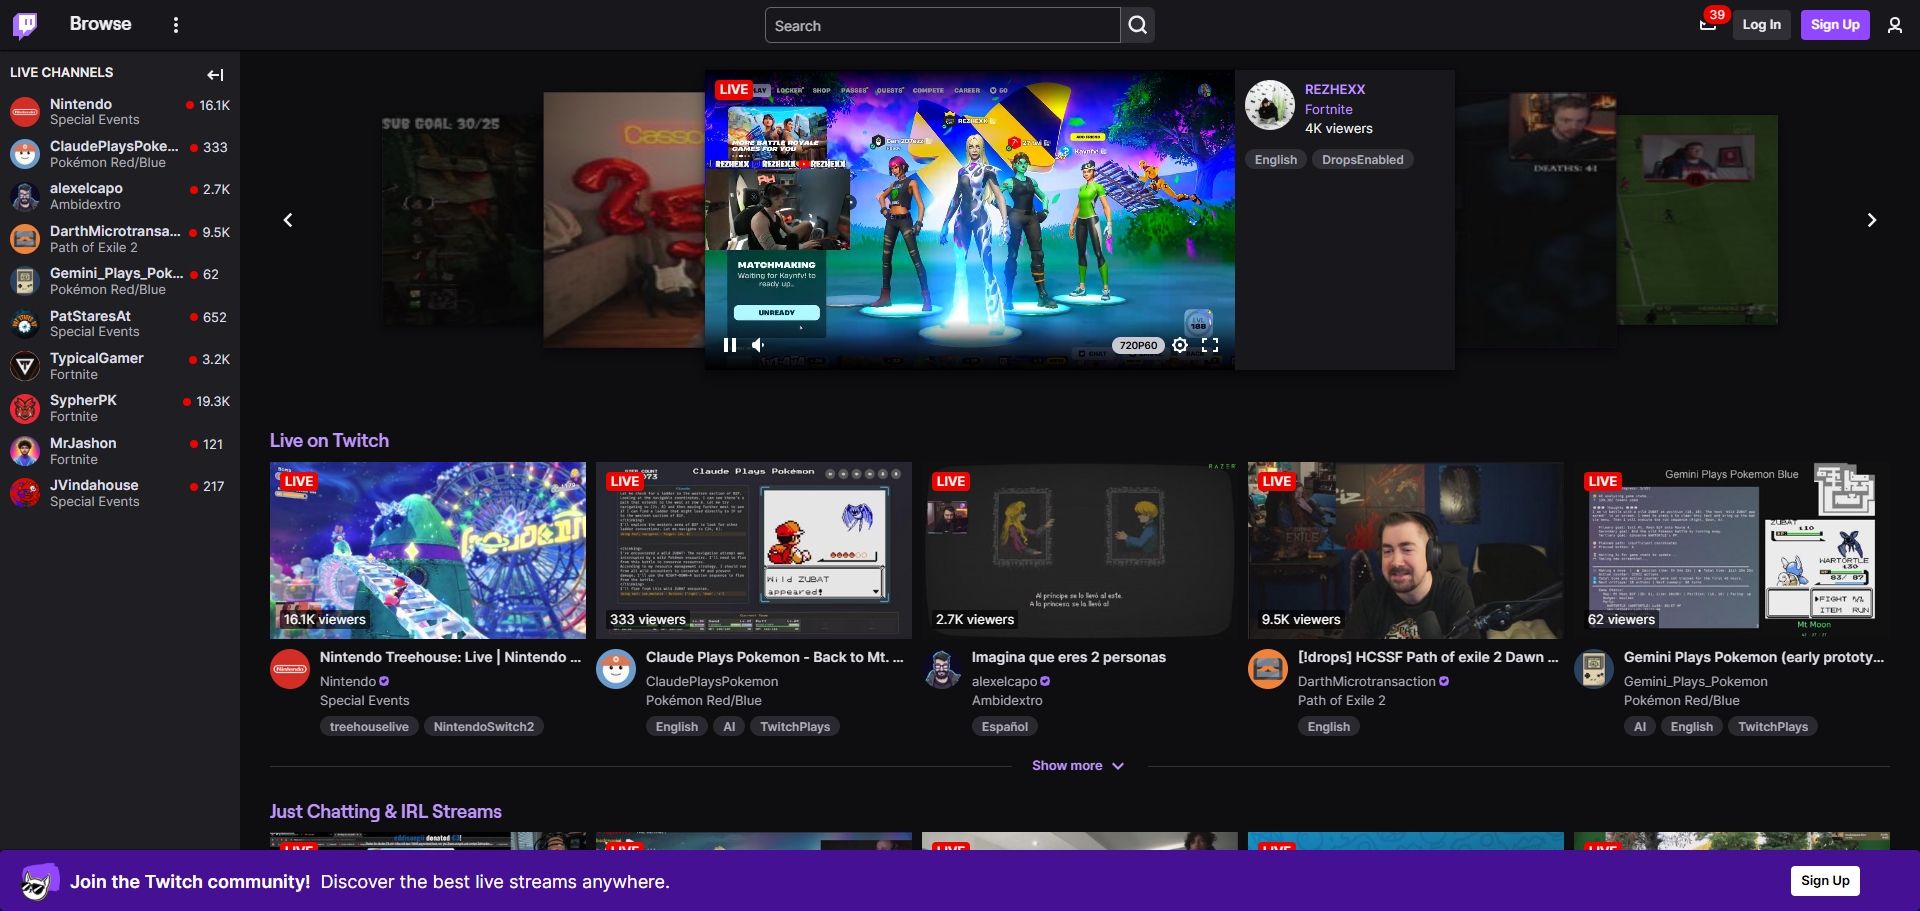
Task: Click the Log In button
Action: [x=1761, y=25]
